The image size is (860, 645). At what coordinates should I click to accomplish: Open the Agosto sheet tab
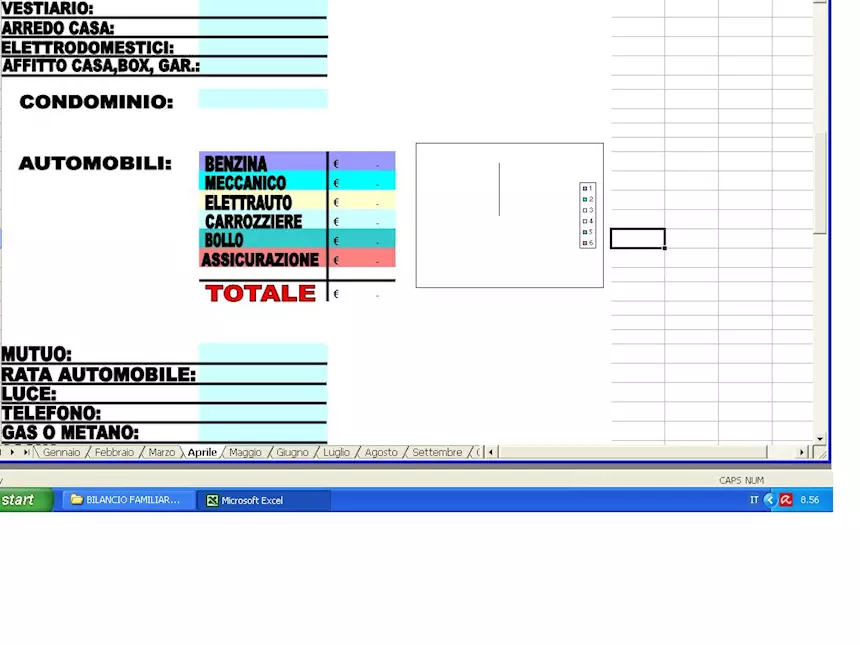381,452
